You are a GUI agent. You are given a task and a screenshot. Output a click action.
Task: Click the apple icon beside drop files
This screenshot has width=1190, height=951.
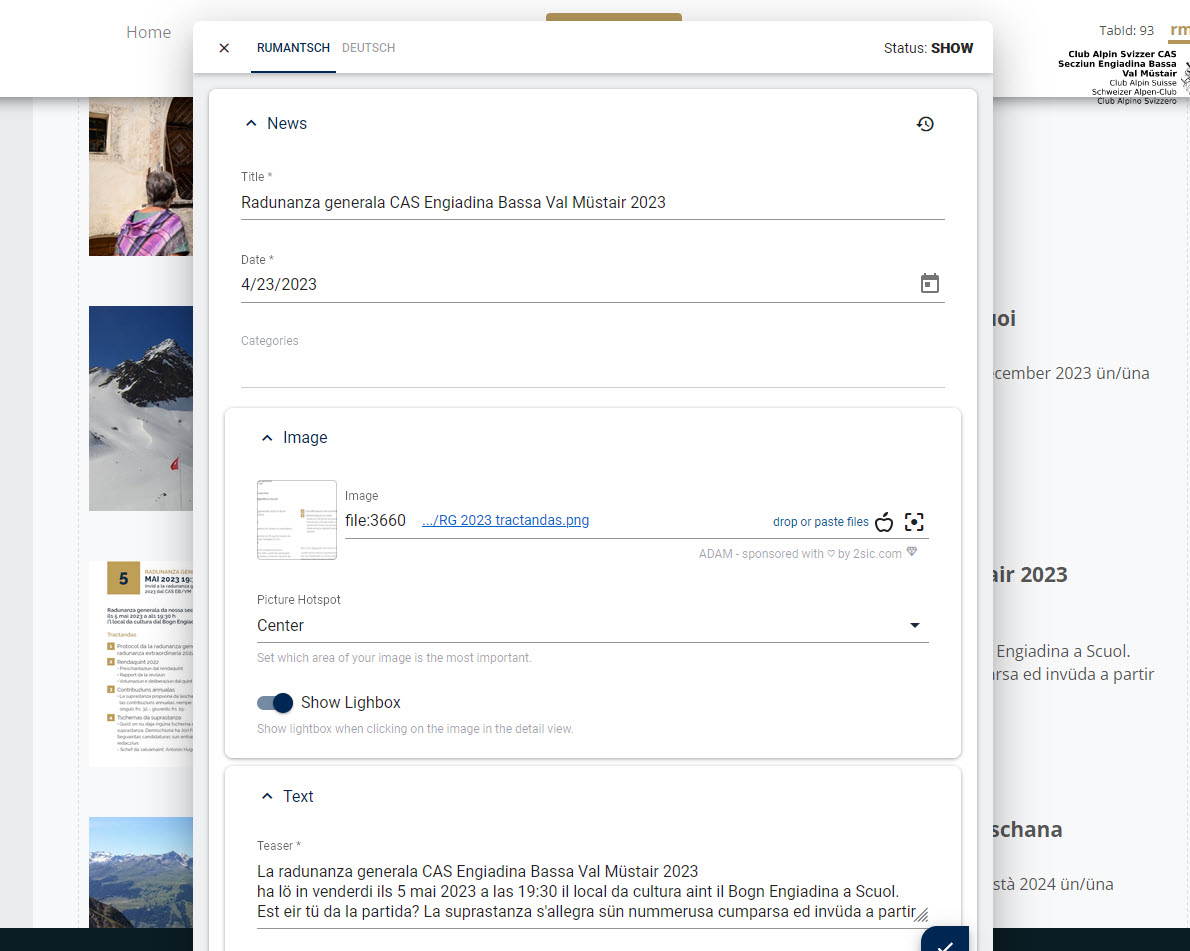884,521
